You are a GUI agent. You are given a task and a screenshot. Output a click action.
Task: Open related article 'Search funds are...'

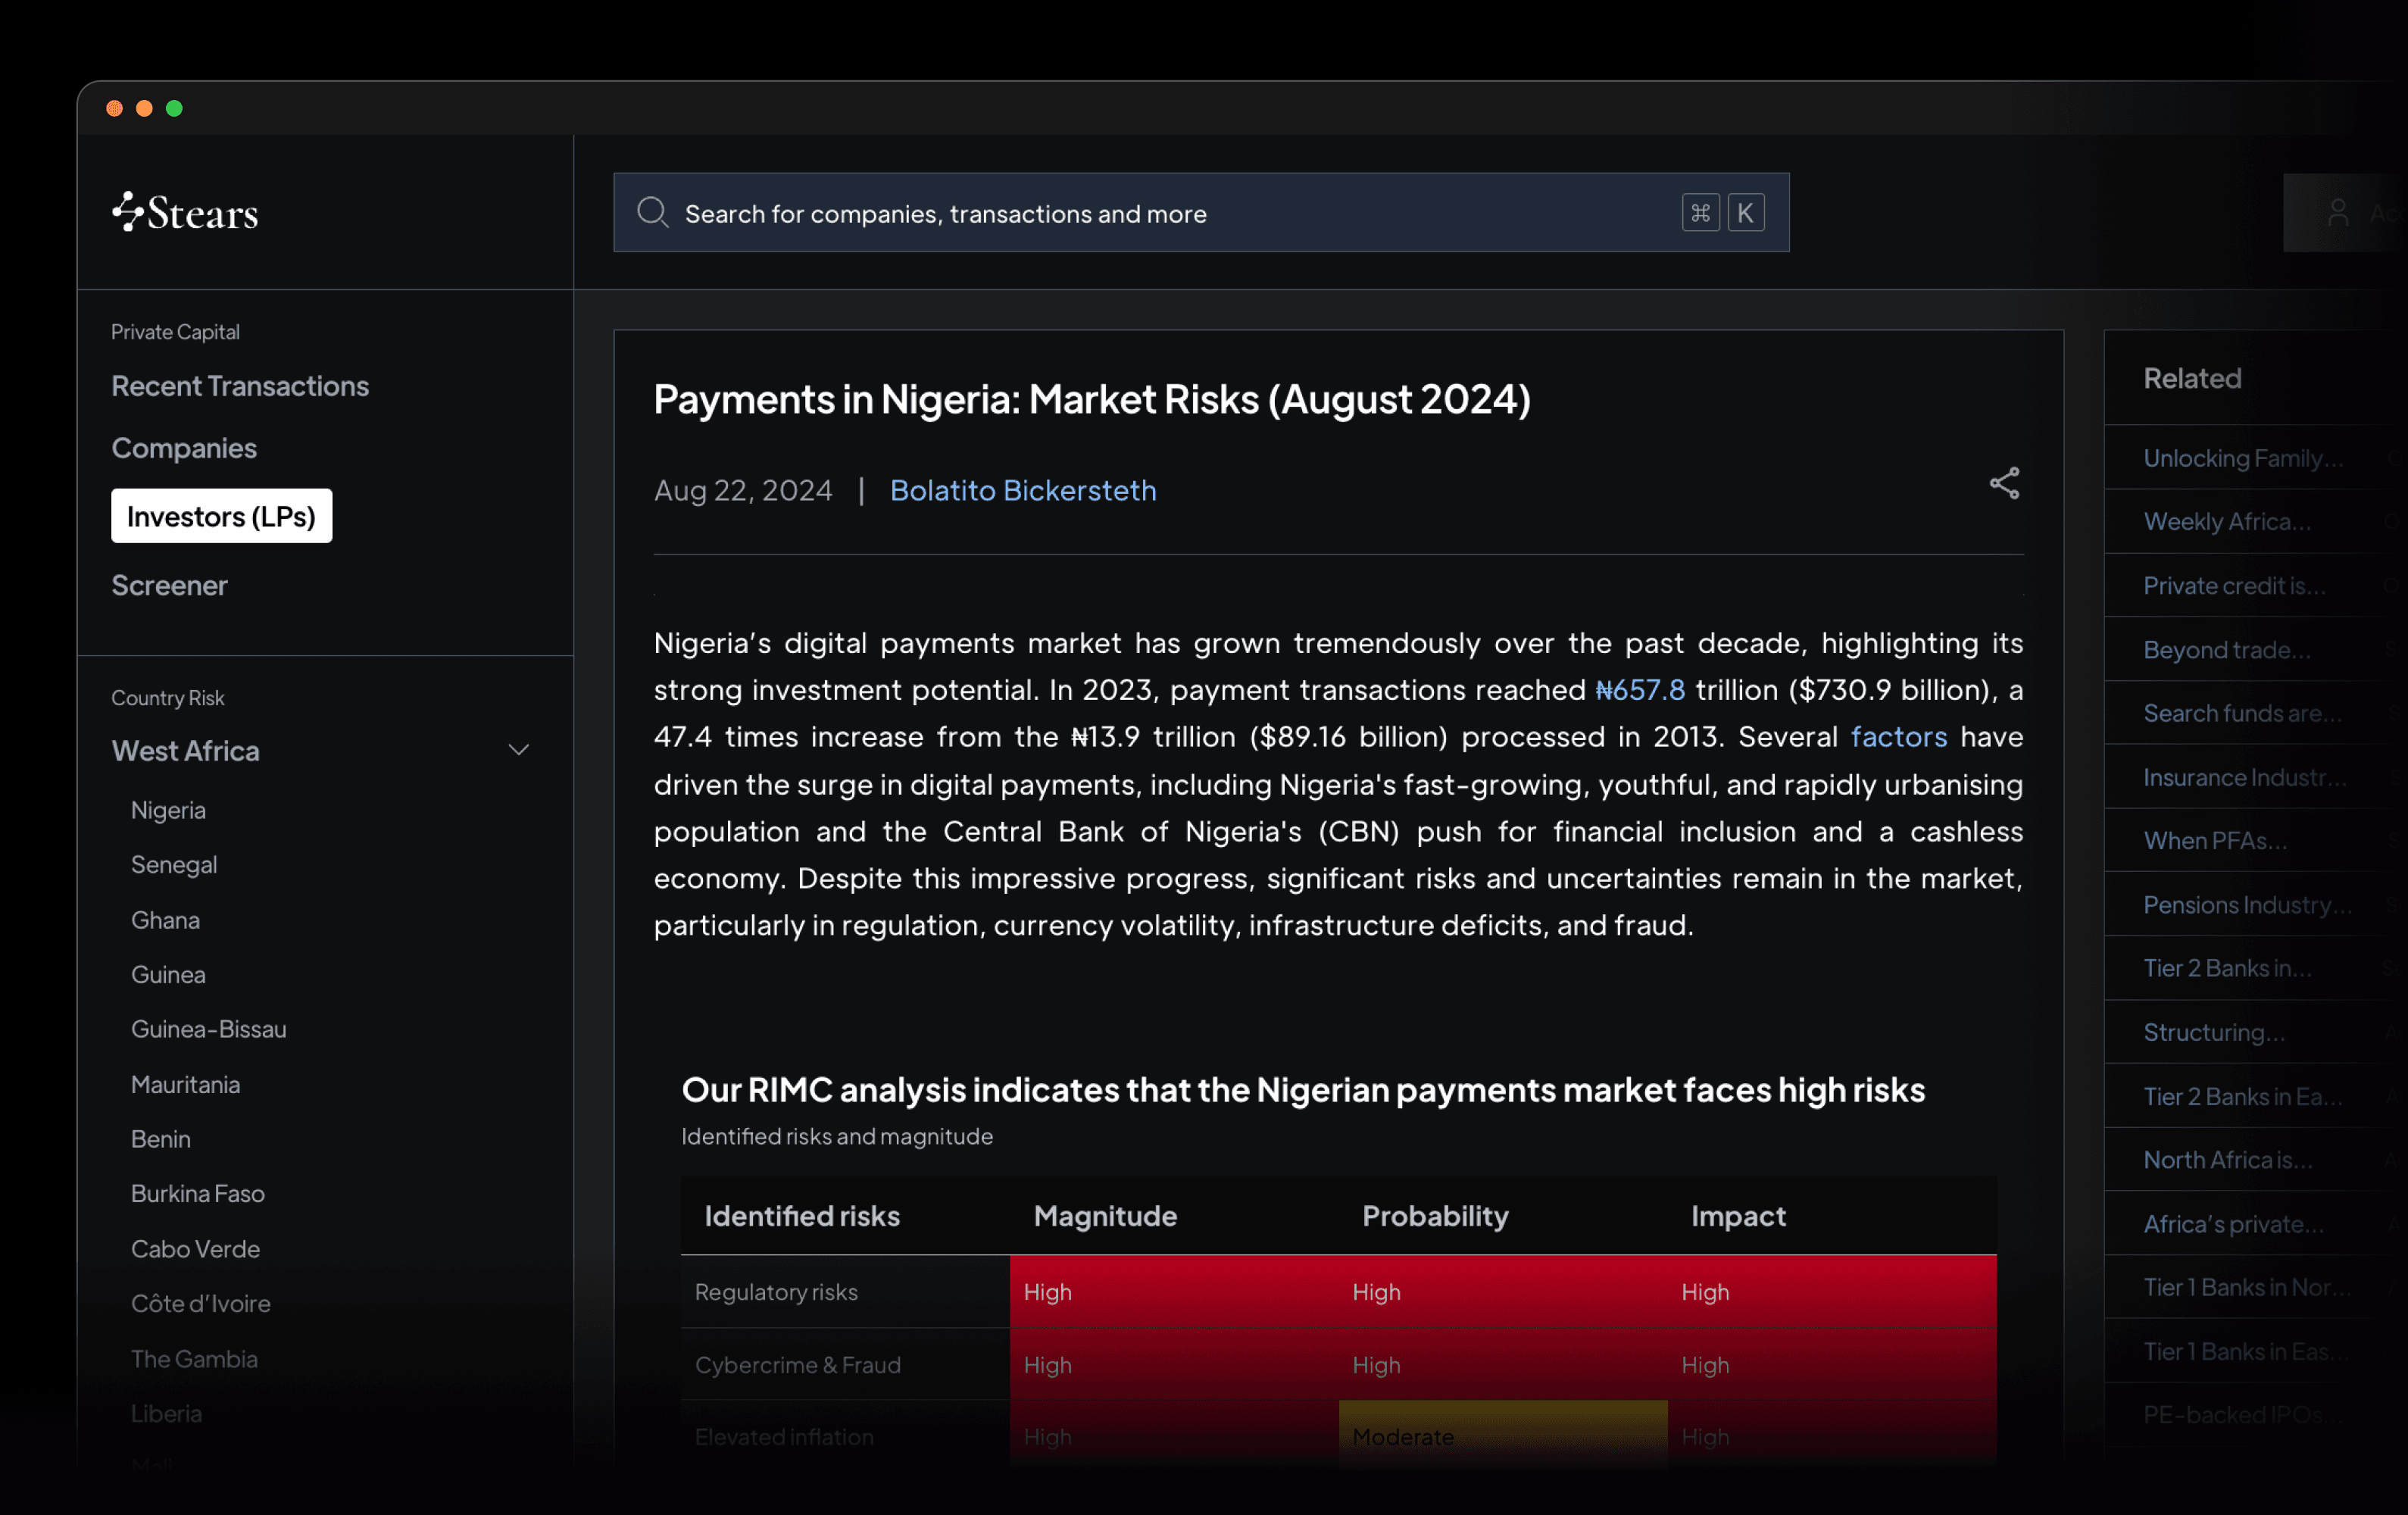click(x=2242, y=713)
